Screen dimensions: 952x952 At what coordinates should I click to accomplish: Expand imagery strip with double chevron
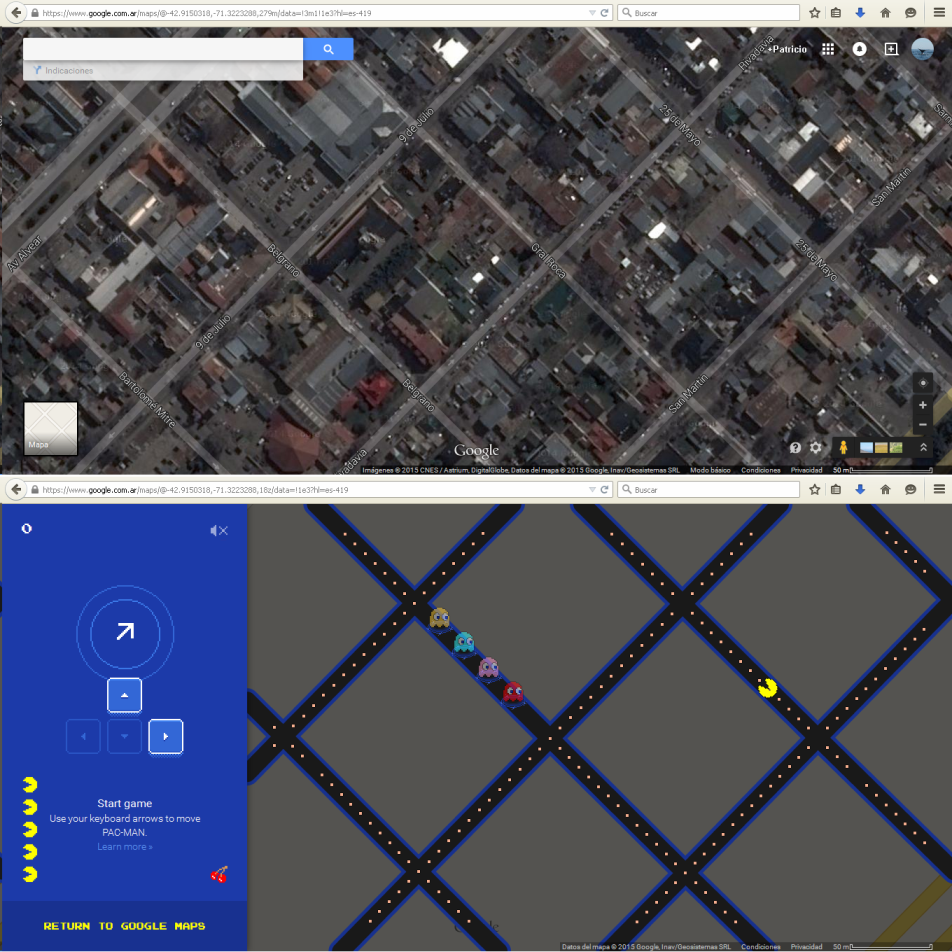(x=923, y=447)
